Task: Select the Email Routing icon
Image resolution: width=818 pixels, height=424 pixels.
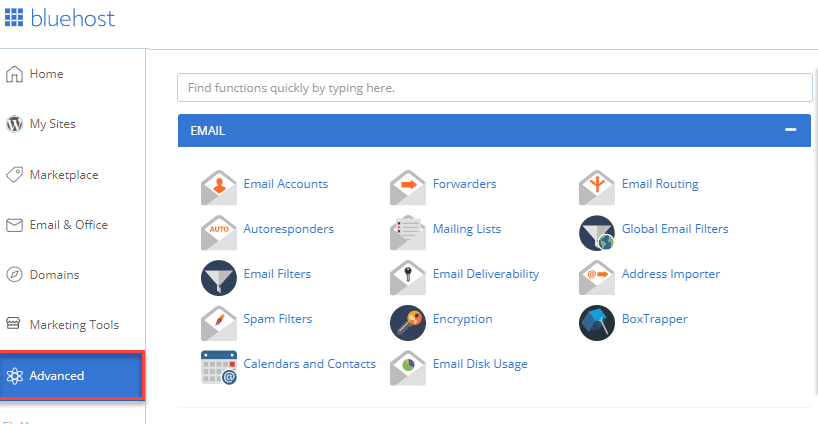Action: point(597,187)
